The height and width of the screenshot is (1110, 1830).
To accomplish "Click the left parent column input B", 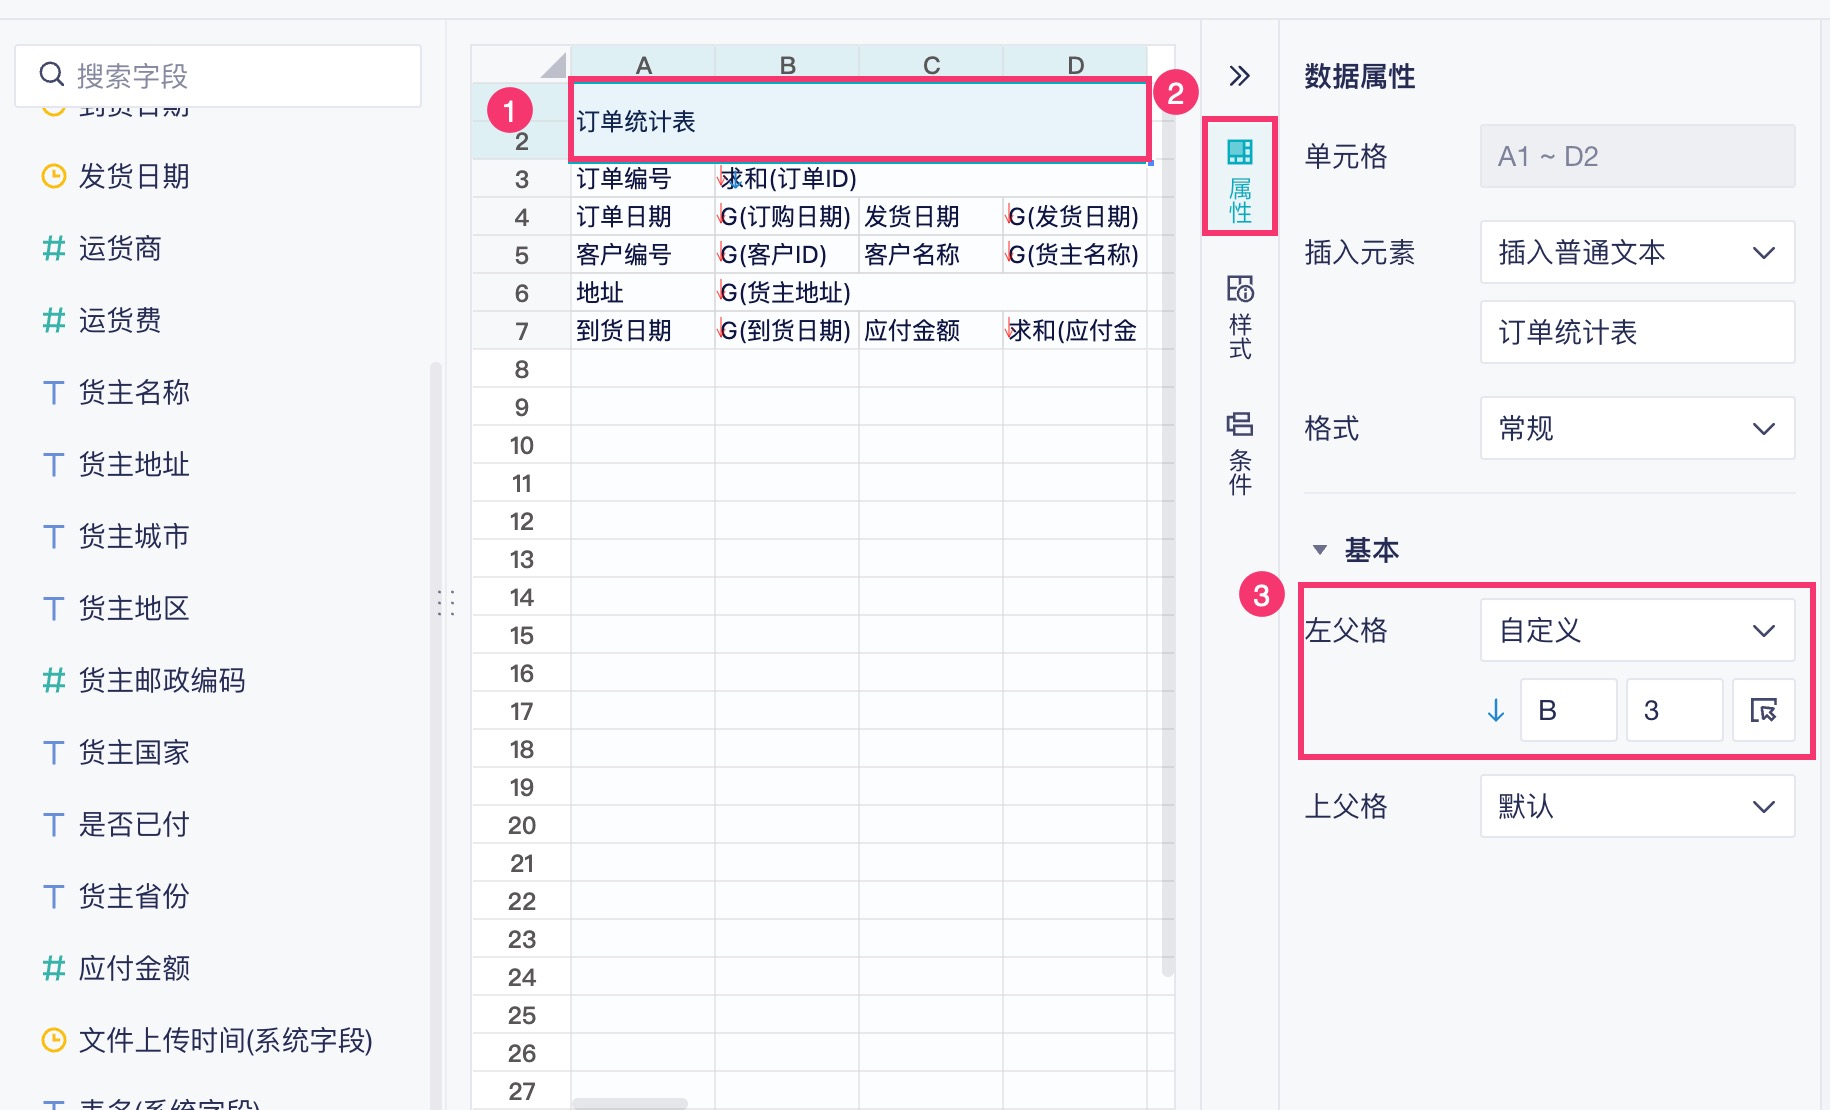I will 1567,710.
